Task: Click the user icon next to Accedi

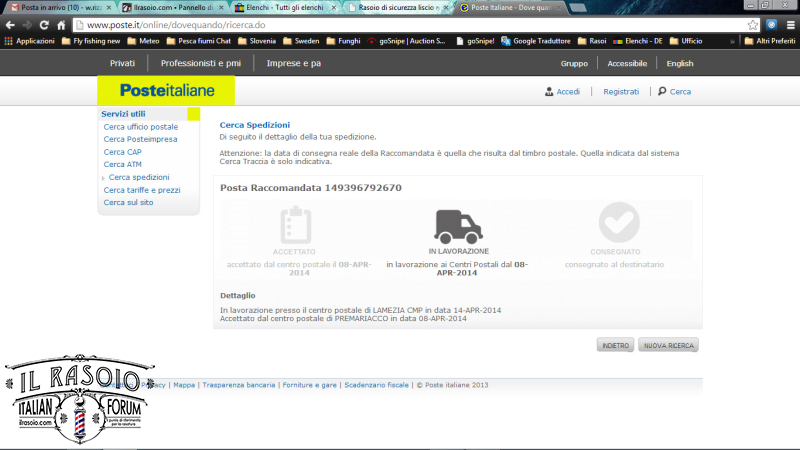Action: click(549, 92)
